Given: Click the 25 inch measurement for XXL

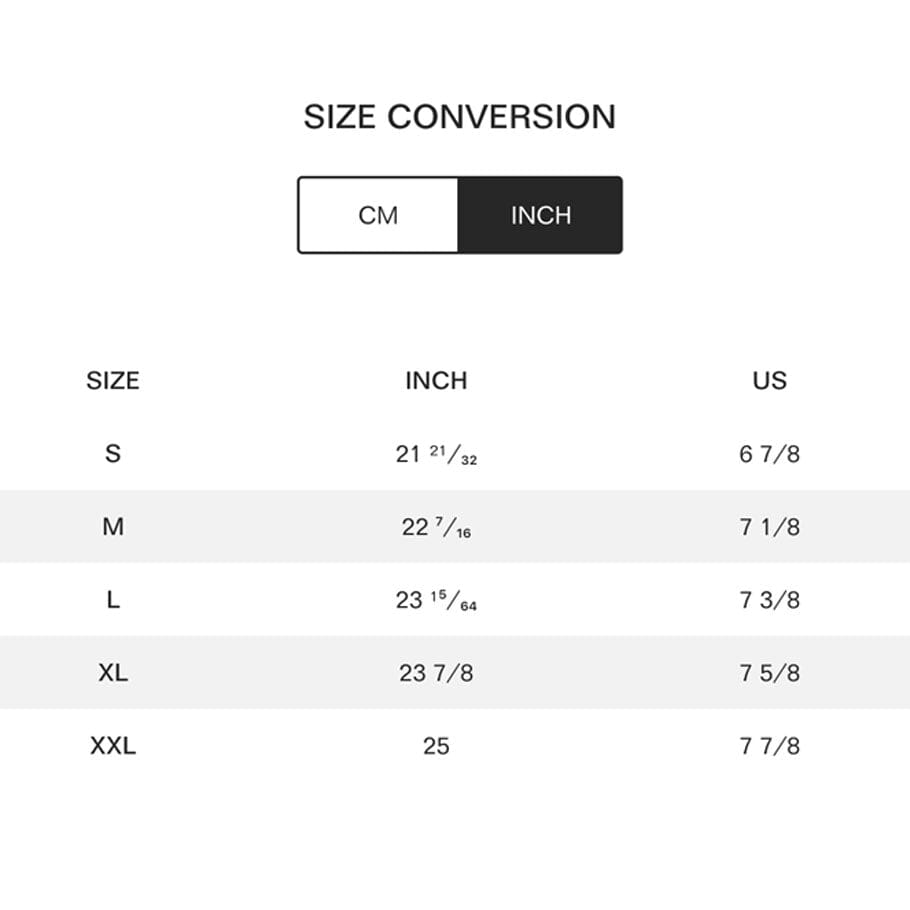Looking at the screenshot, I should (436, 746).
